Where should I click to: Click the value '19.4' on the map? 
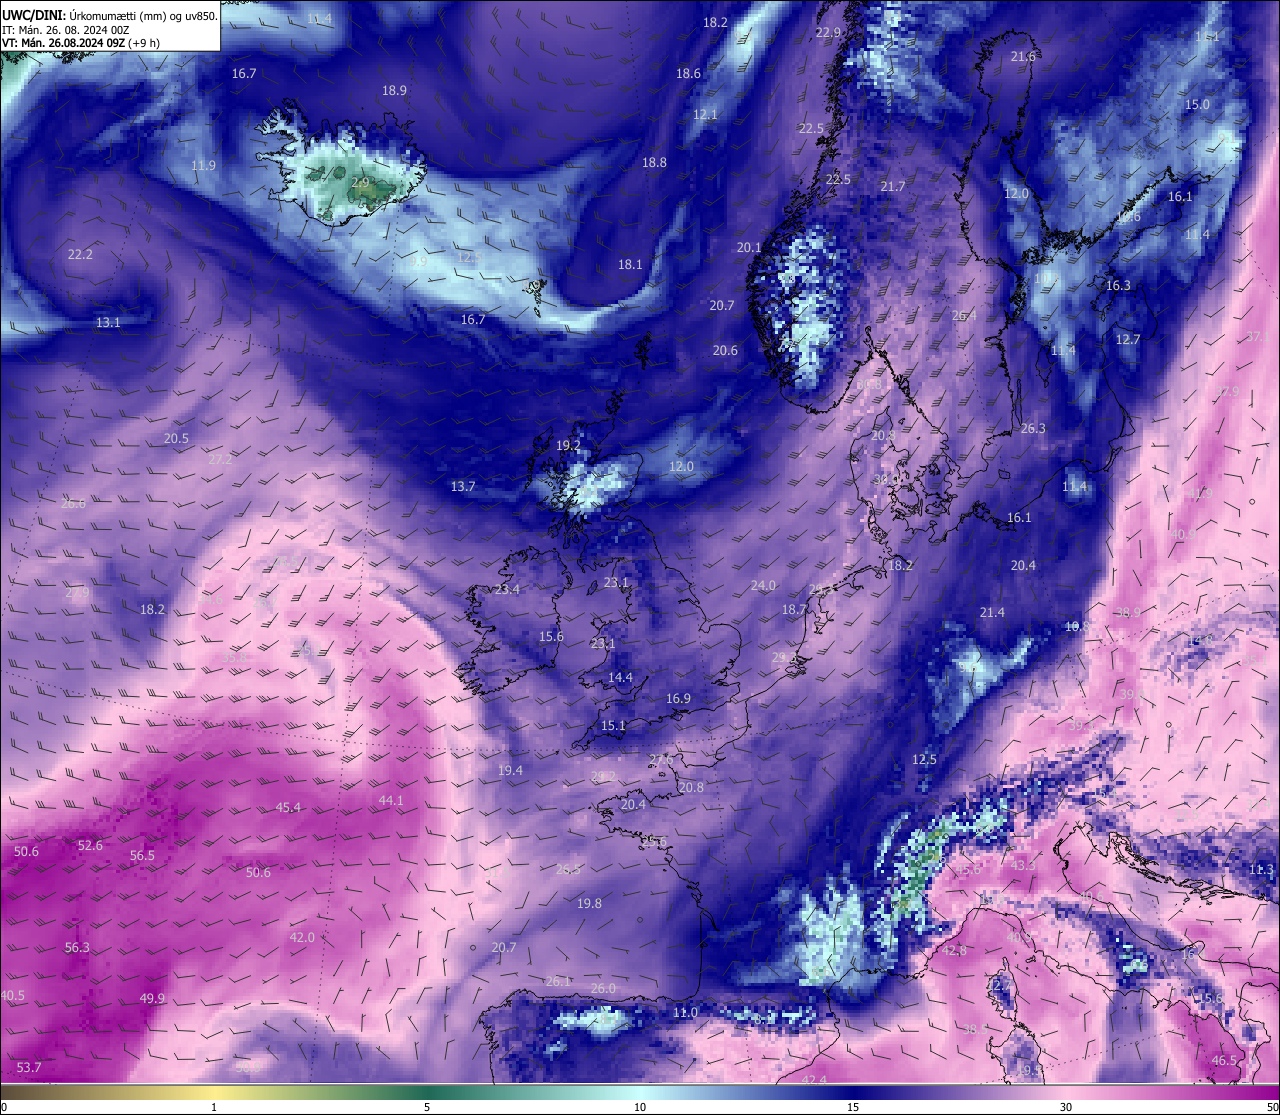[x=510, y=770]
